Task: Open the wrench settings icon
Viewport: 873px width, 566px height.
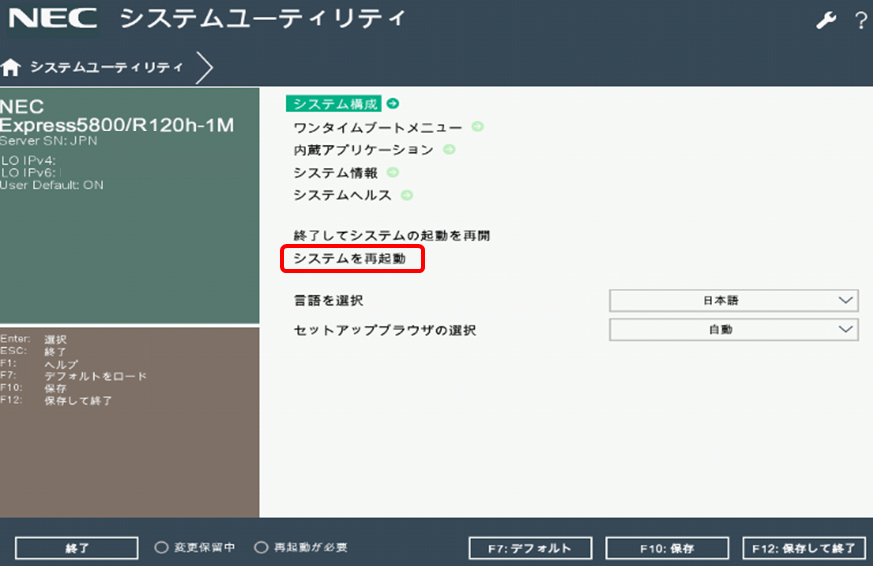Action: (x=826, y=21)
